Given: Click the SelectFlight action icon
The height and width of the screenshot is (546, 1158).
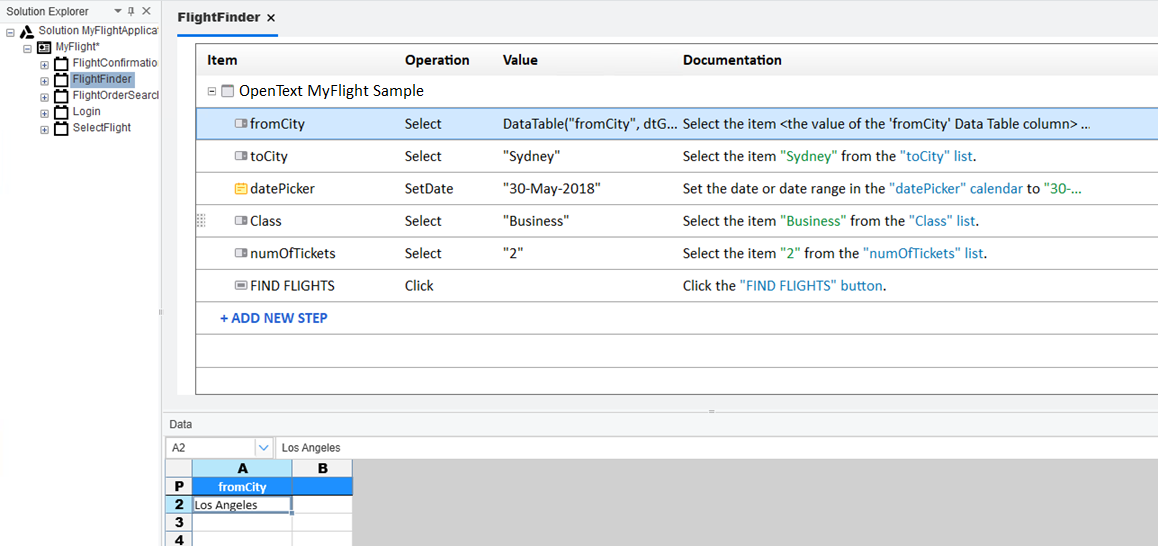Looking at the screenshot, I should tap(61, 128).
